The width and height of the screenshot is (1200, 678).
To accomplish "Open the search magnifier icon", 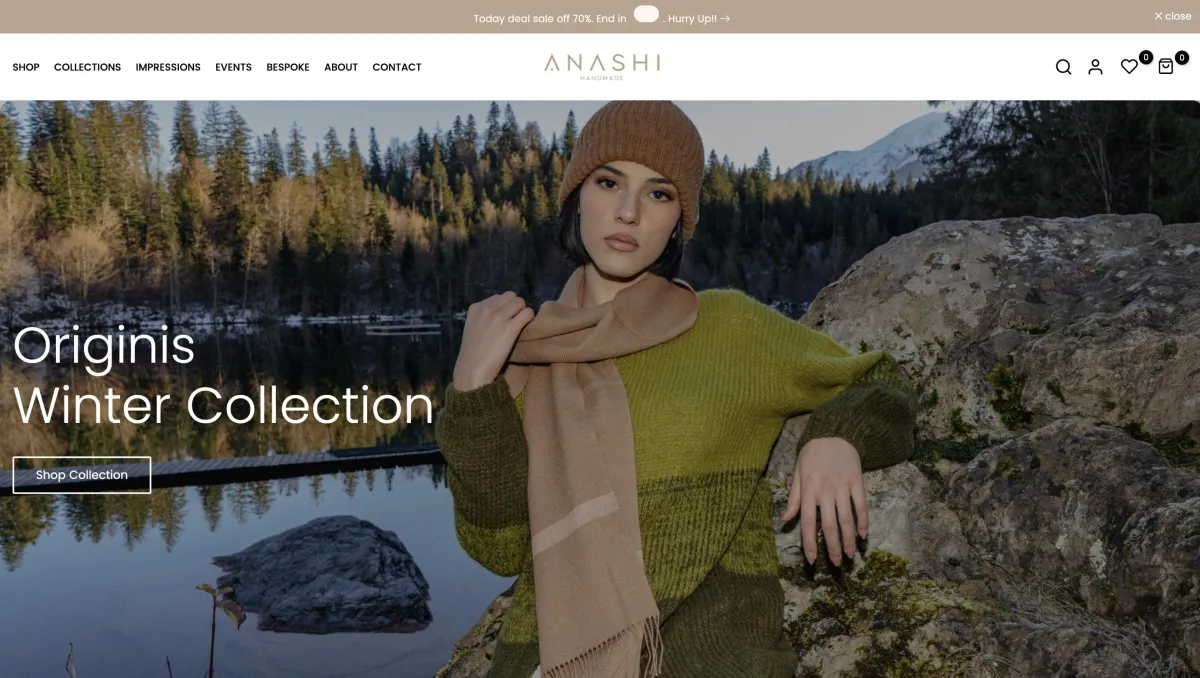I will click(1063, 67).
